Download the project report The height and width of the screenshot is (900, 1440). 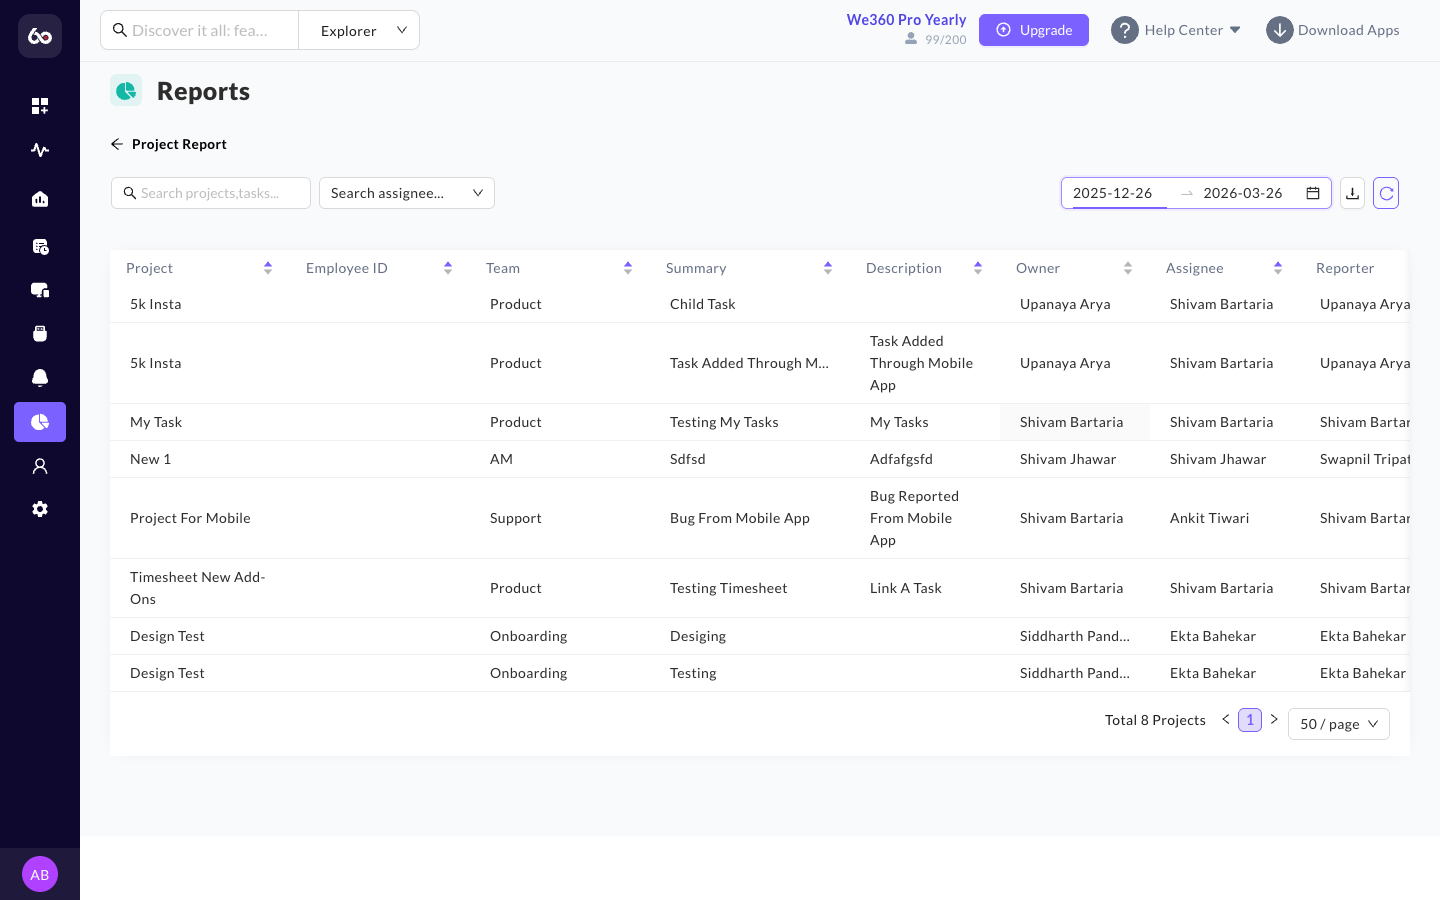coord(1352,193)
